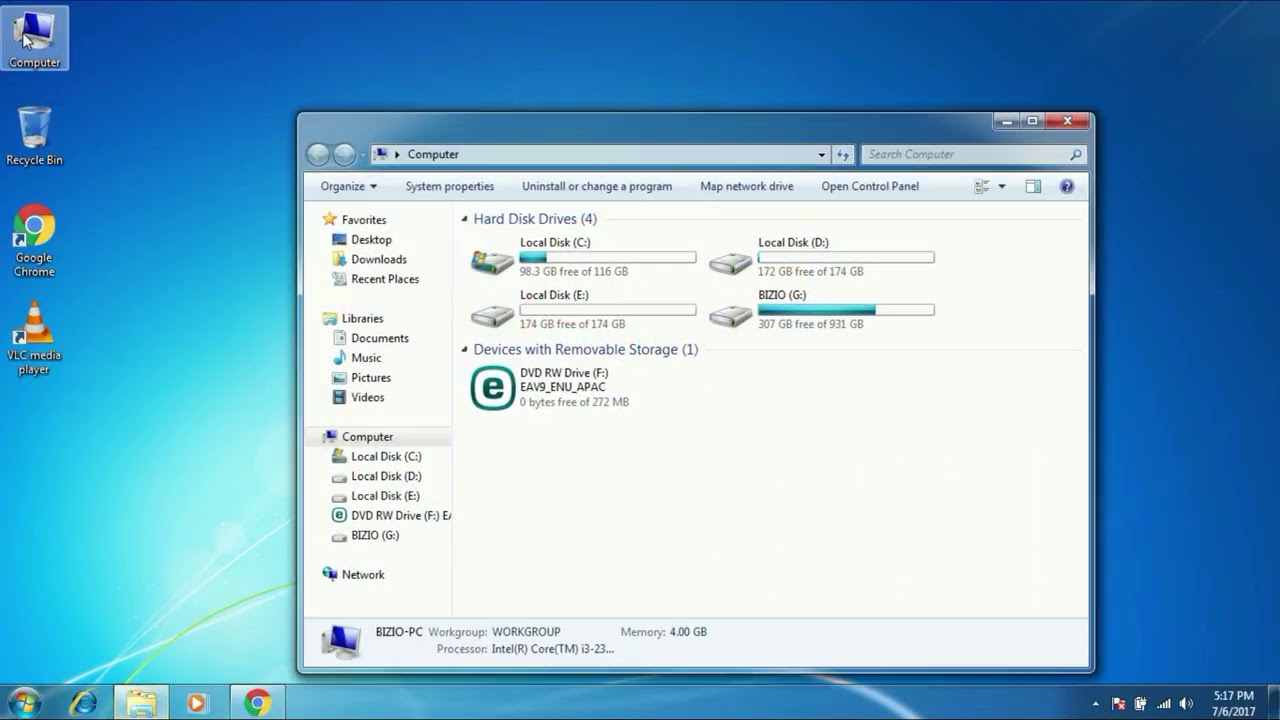Click the Forward navigation arrow
The height and width of the screenshot is (720, 1280).
click(344, 154)
